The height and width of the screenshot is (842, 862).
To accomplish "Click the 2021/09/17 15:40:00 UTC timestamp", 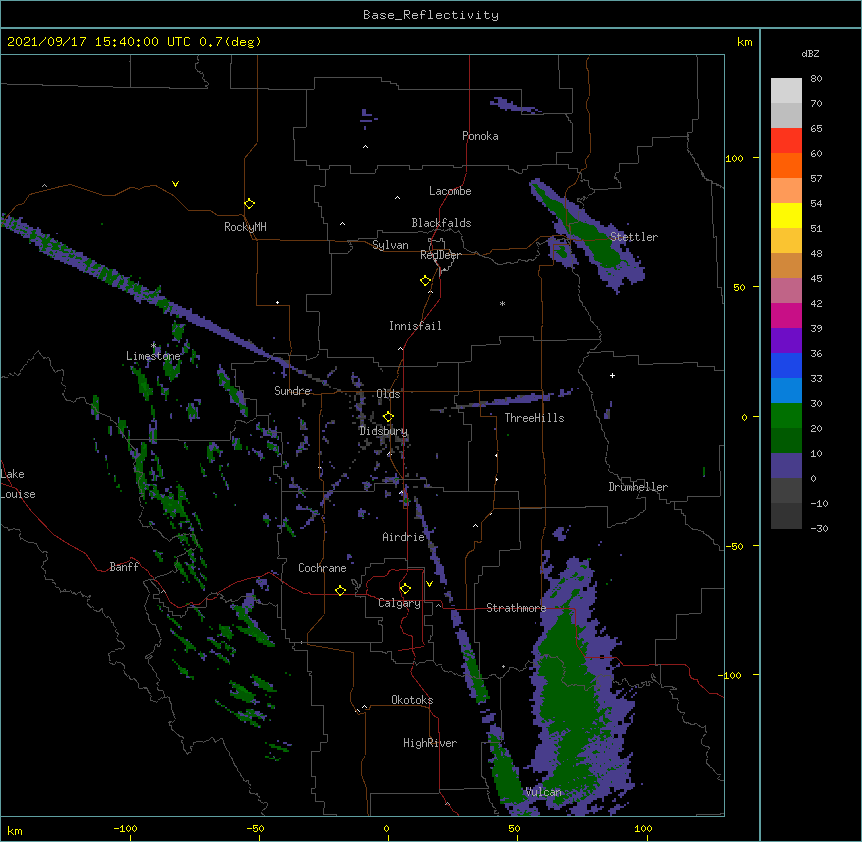I will click(x=99, y=42).
